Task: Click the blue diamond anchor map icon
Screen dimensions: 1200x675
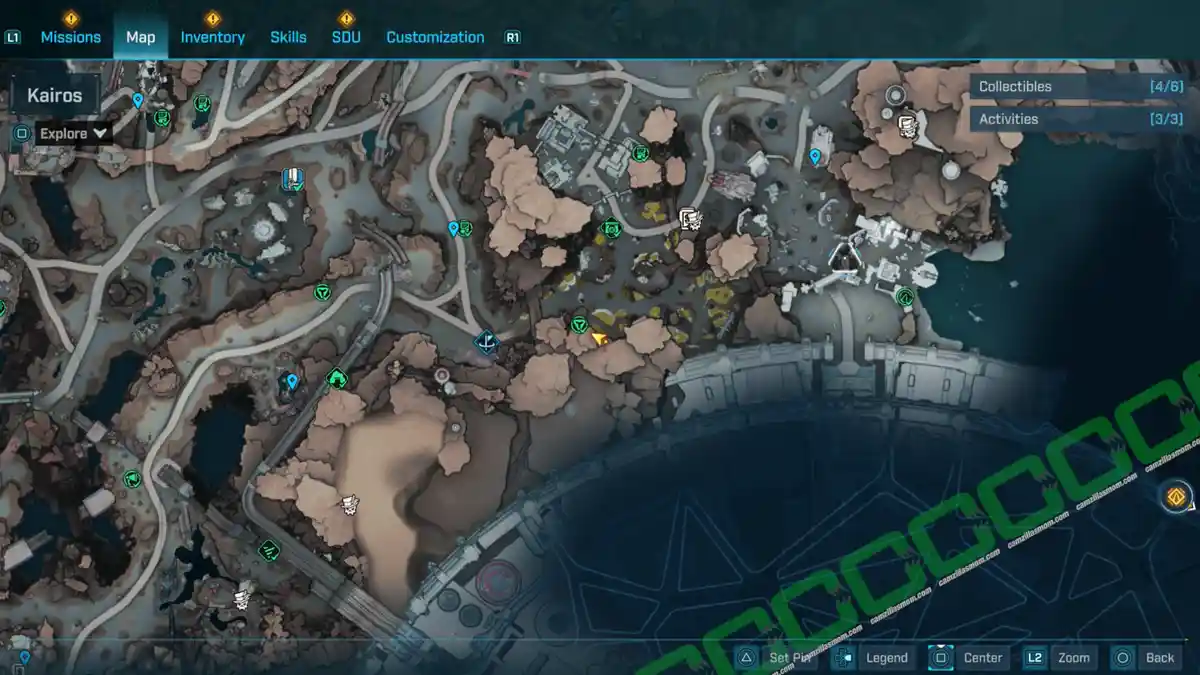Action: (x=487, y=343)
